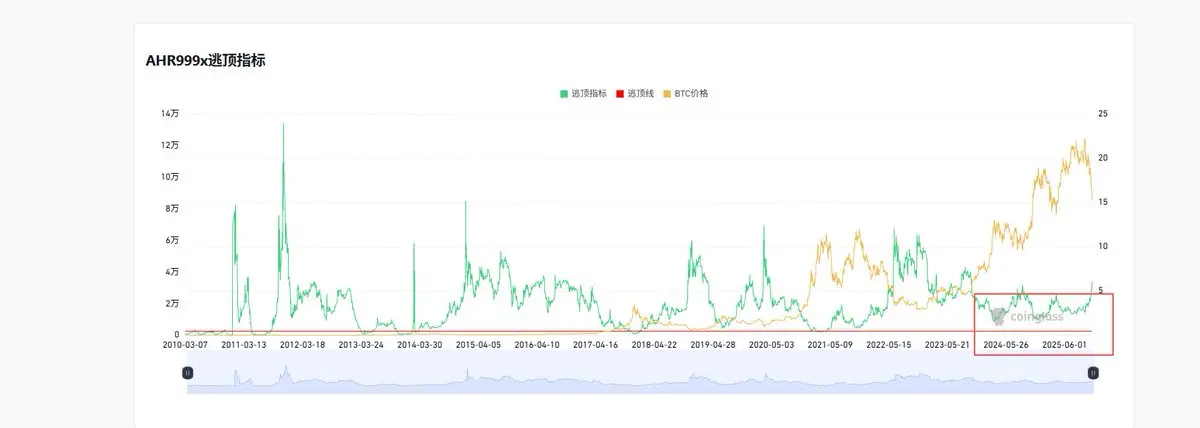The height and width of the screenshot is (428, 1200).
Task: Click the 4万 left axis label
Action: 172,271
